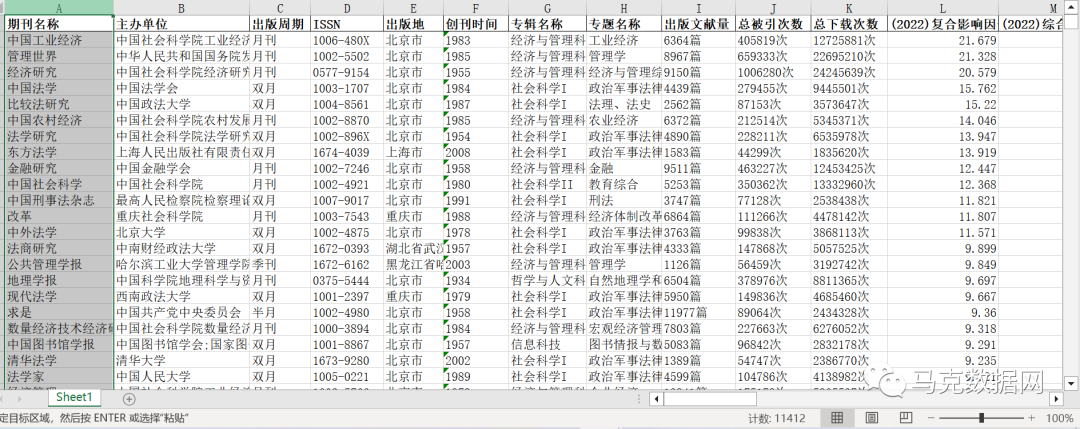Click the 专辑名称 header cell
The width and height of the screenshot is (1080, 429).
coord(548,24)
